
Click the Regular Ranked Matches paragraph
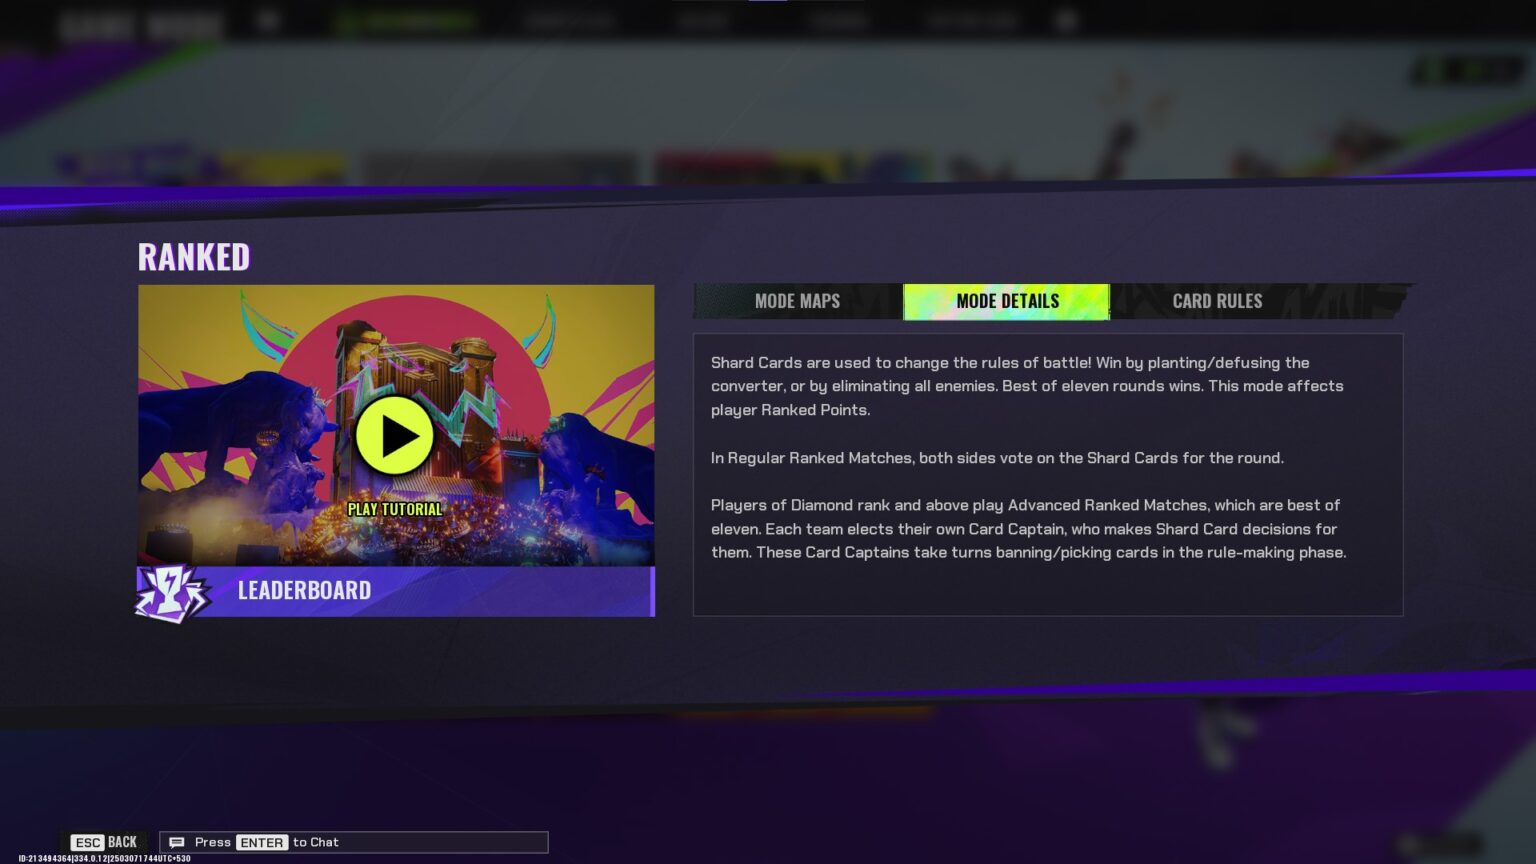pyautogui.click(x=996, y=458)
